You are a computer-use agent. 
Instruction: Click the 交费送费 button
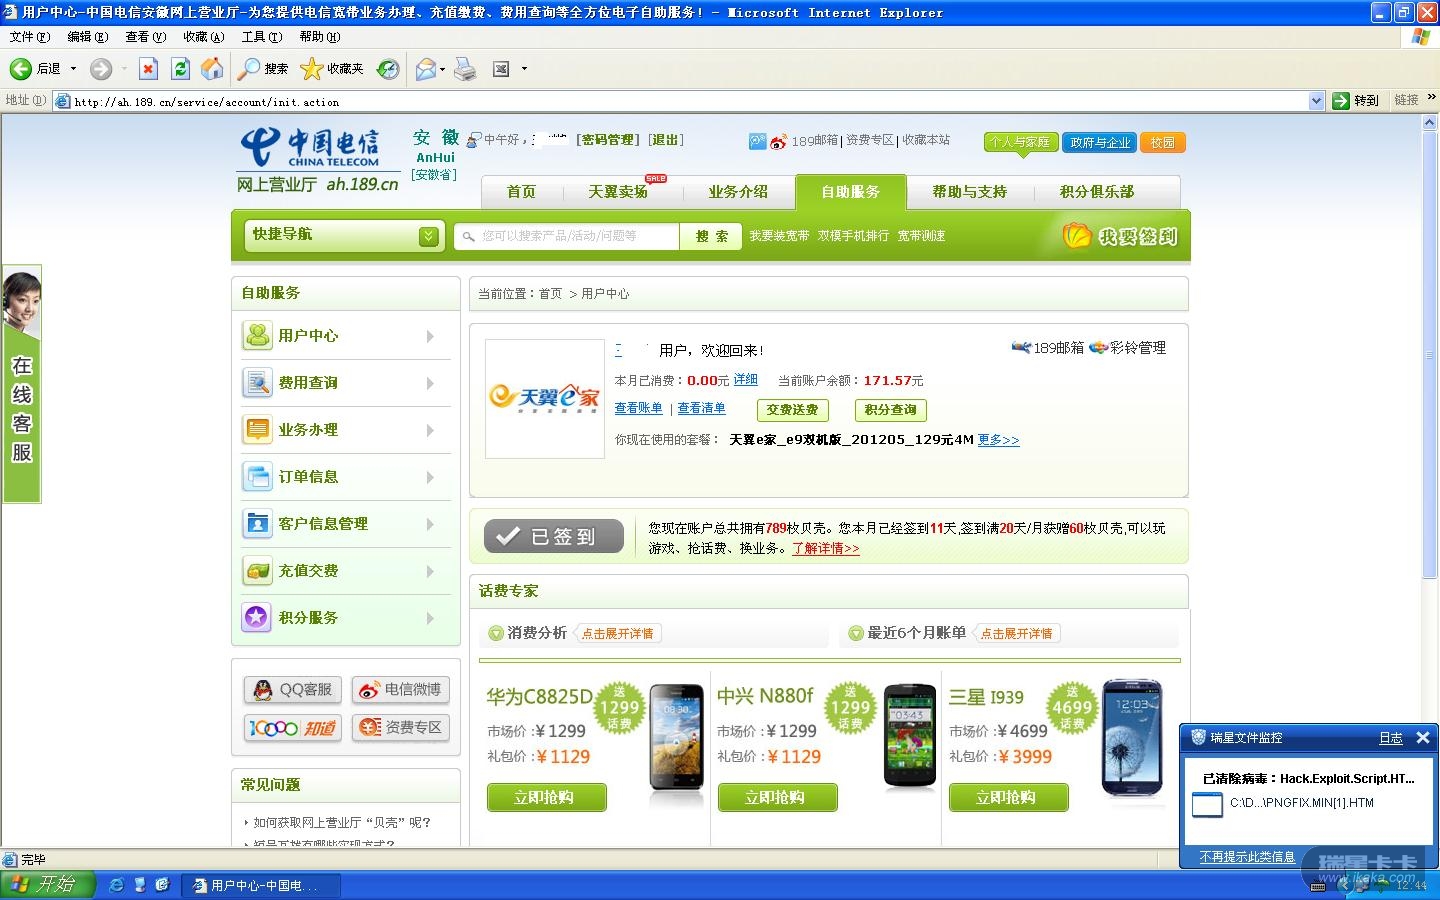[792, 410]
